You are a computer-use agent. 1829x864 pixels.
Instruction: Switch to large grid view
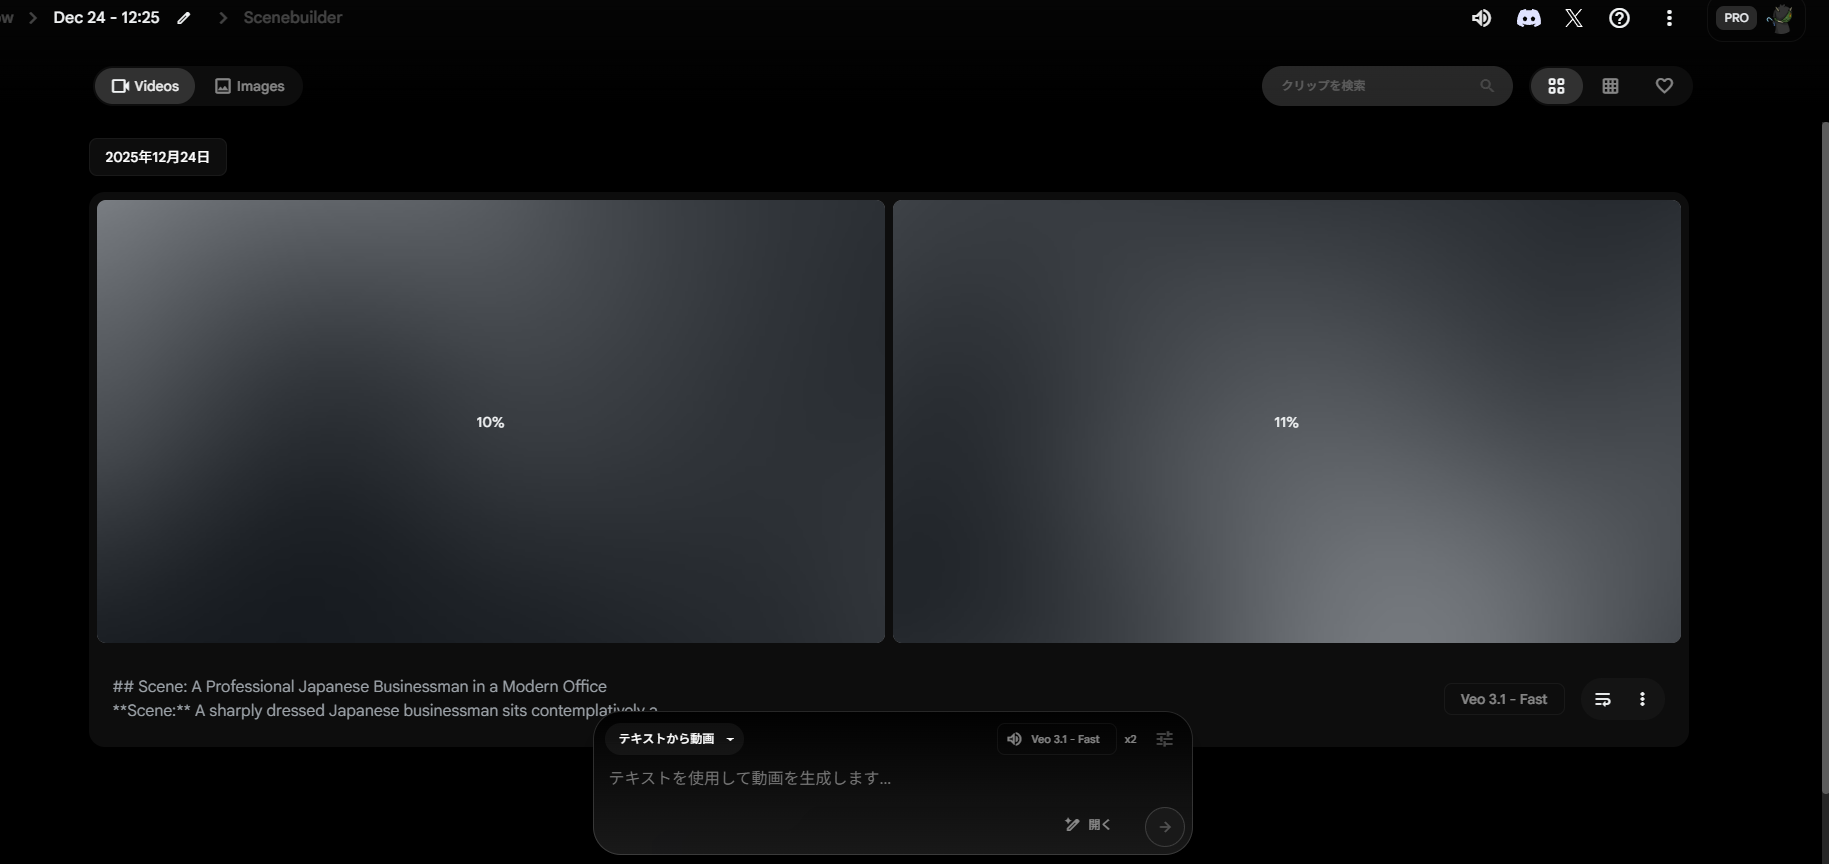pos(1556,86)
